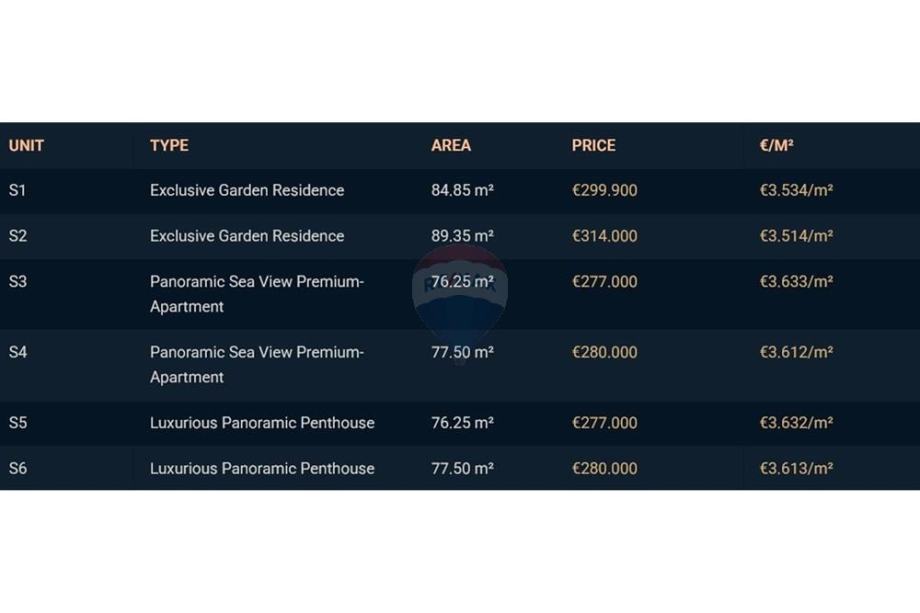This screenshot has height=613, width=920.
Task: Click S5 Luxurious Panoramic Penthouse type text
Action: (262, 423)
